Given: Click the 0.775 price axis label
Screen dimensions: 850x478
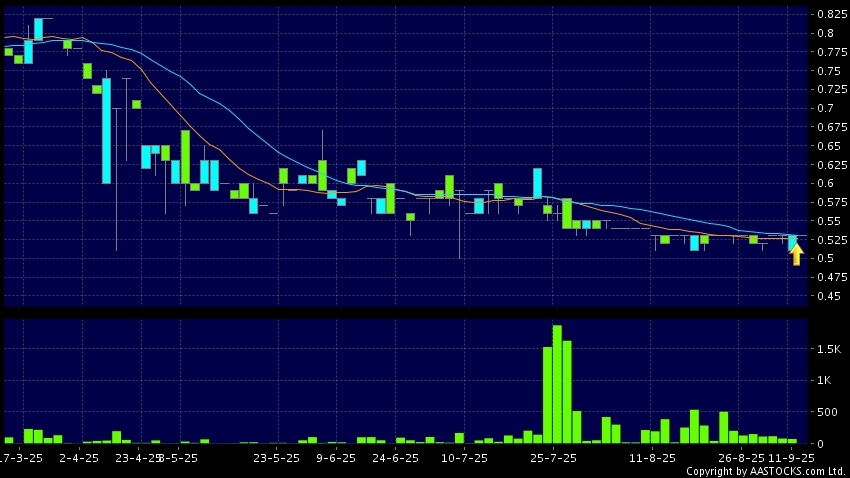Looking at the screenshot, I should pyautogui.click(x=832, y=52).
